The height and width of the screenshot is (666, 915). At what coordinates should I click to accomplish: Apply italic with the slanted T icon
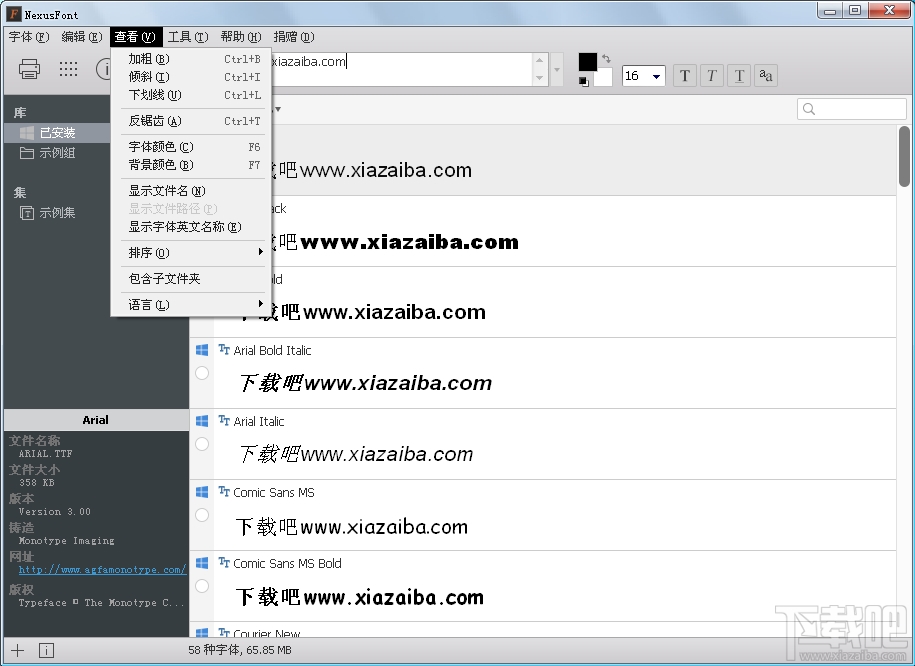click(711, 75)
